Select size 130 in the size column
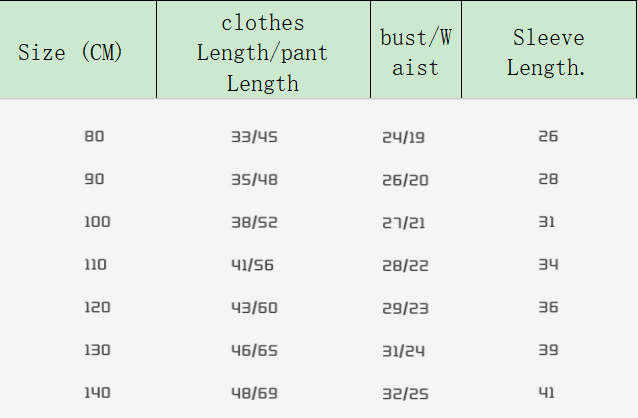638x418 pixels. (x=97, y=350)
